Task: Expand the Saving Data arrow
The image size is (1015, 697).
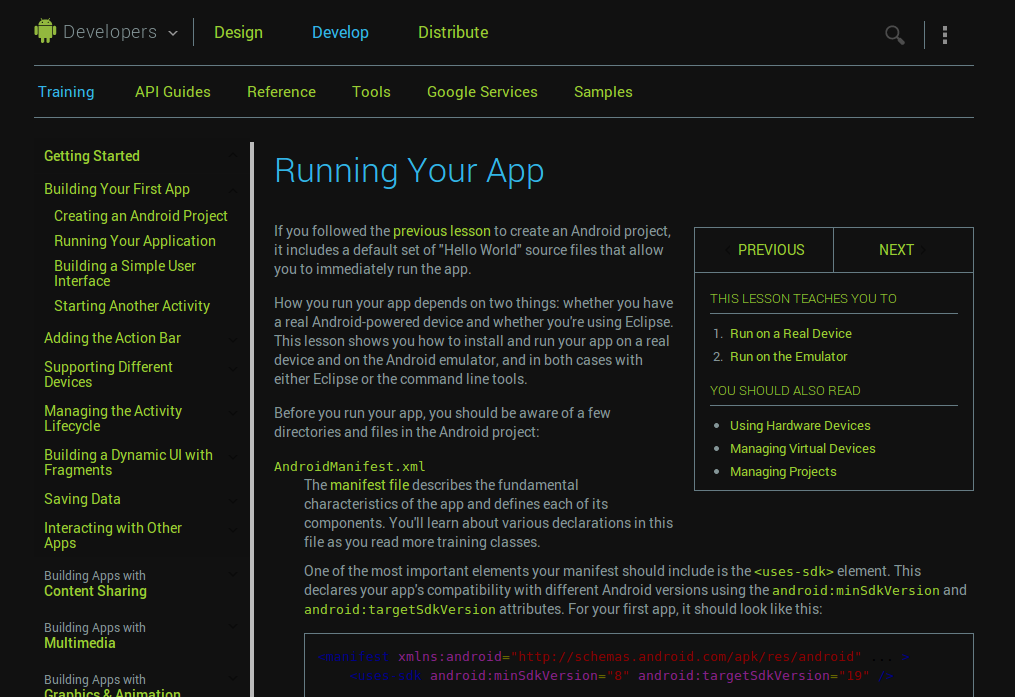Action: (x=233, y=500)
